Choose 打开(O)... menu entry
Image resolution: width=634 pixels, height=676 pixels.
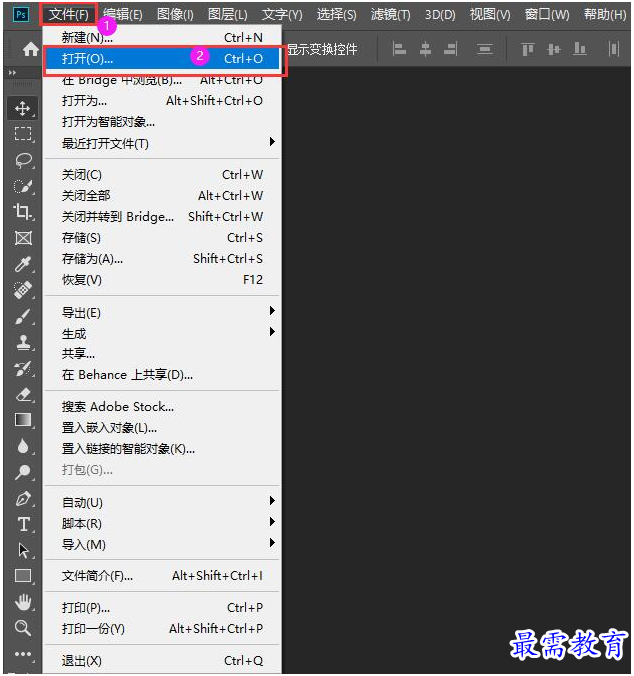(x=162, y=58)
